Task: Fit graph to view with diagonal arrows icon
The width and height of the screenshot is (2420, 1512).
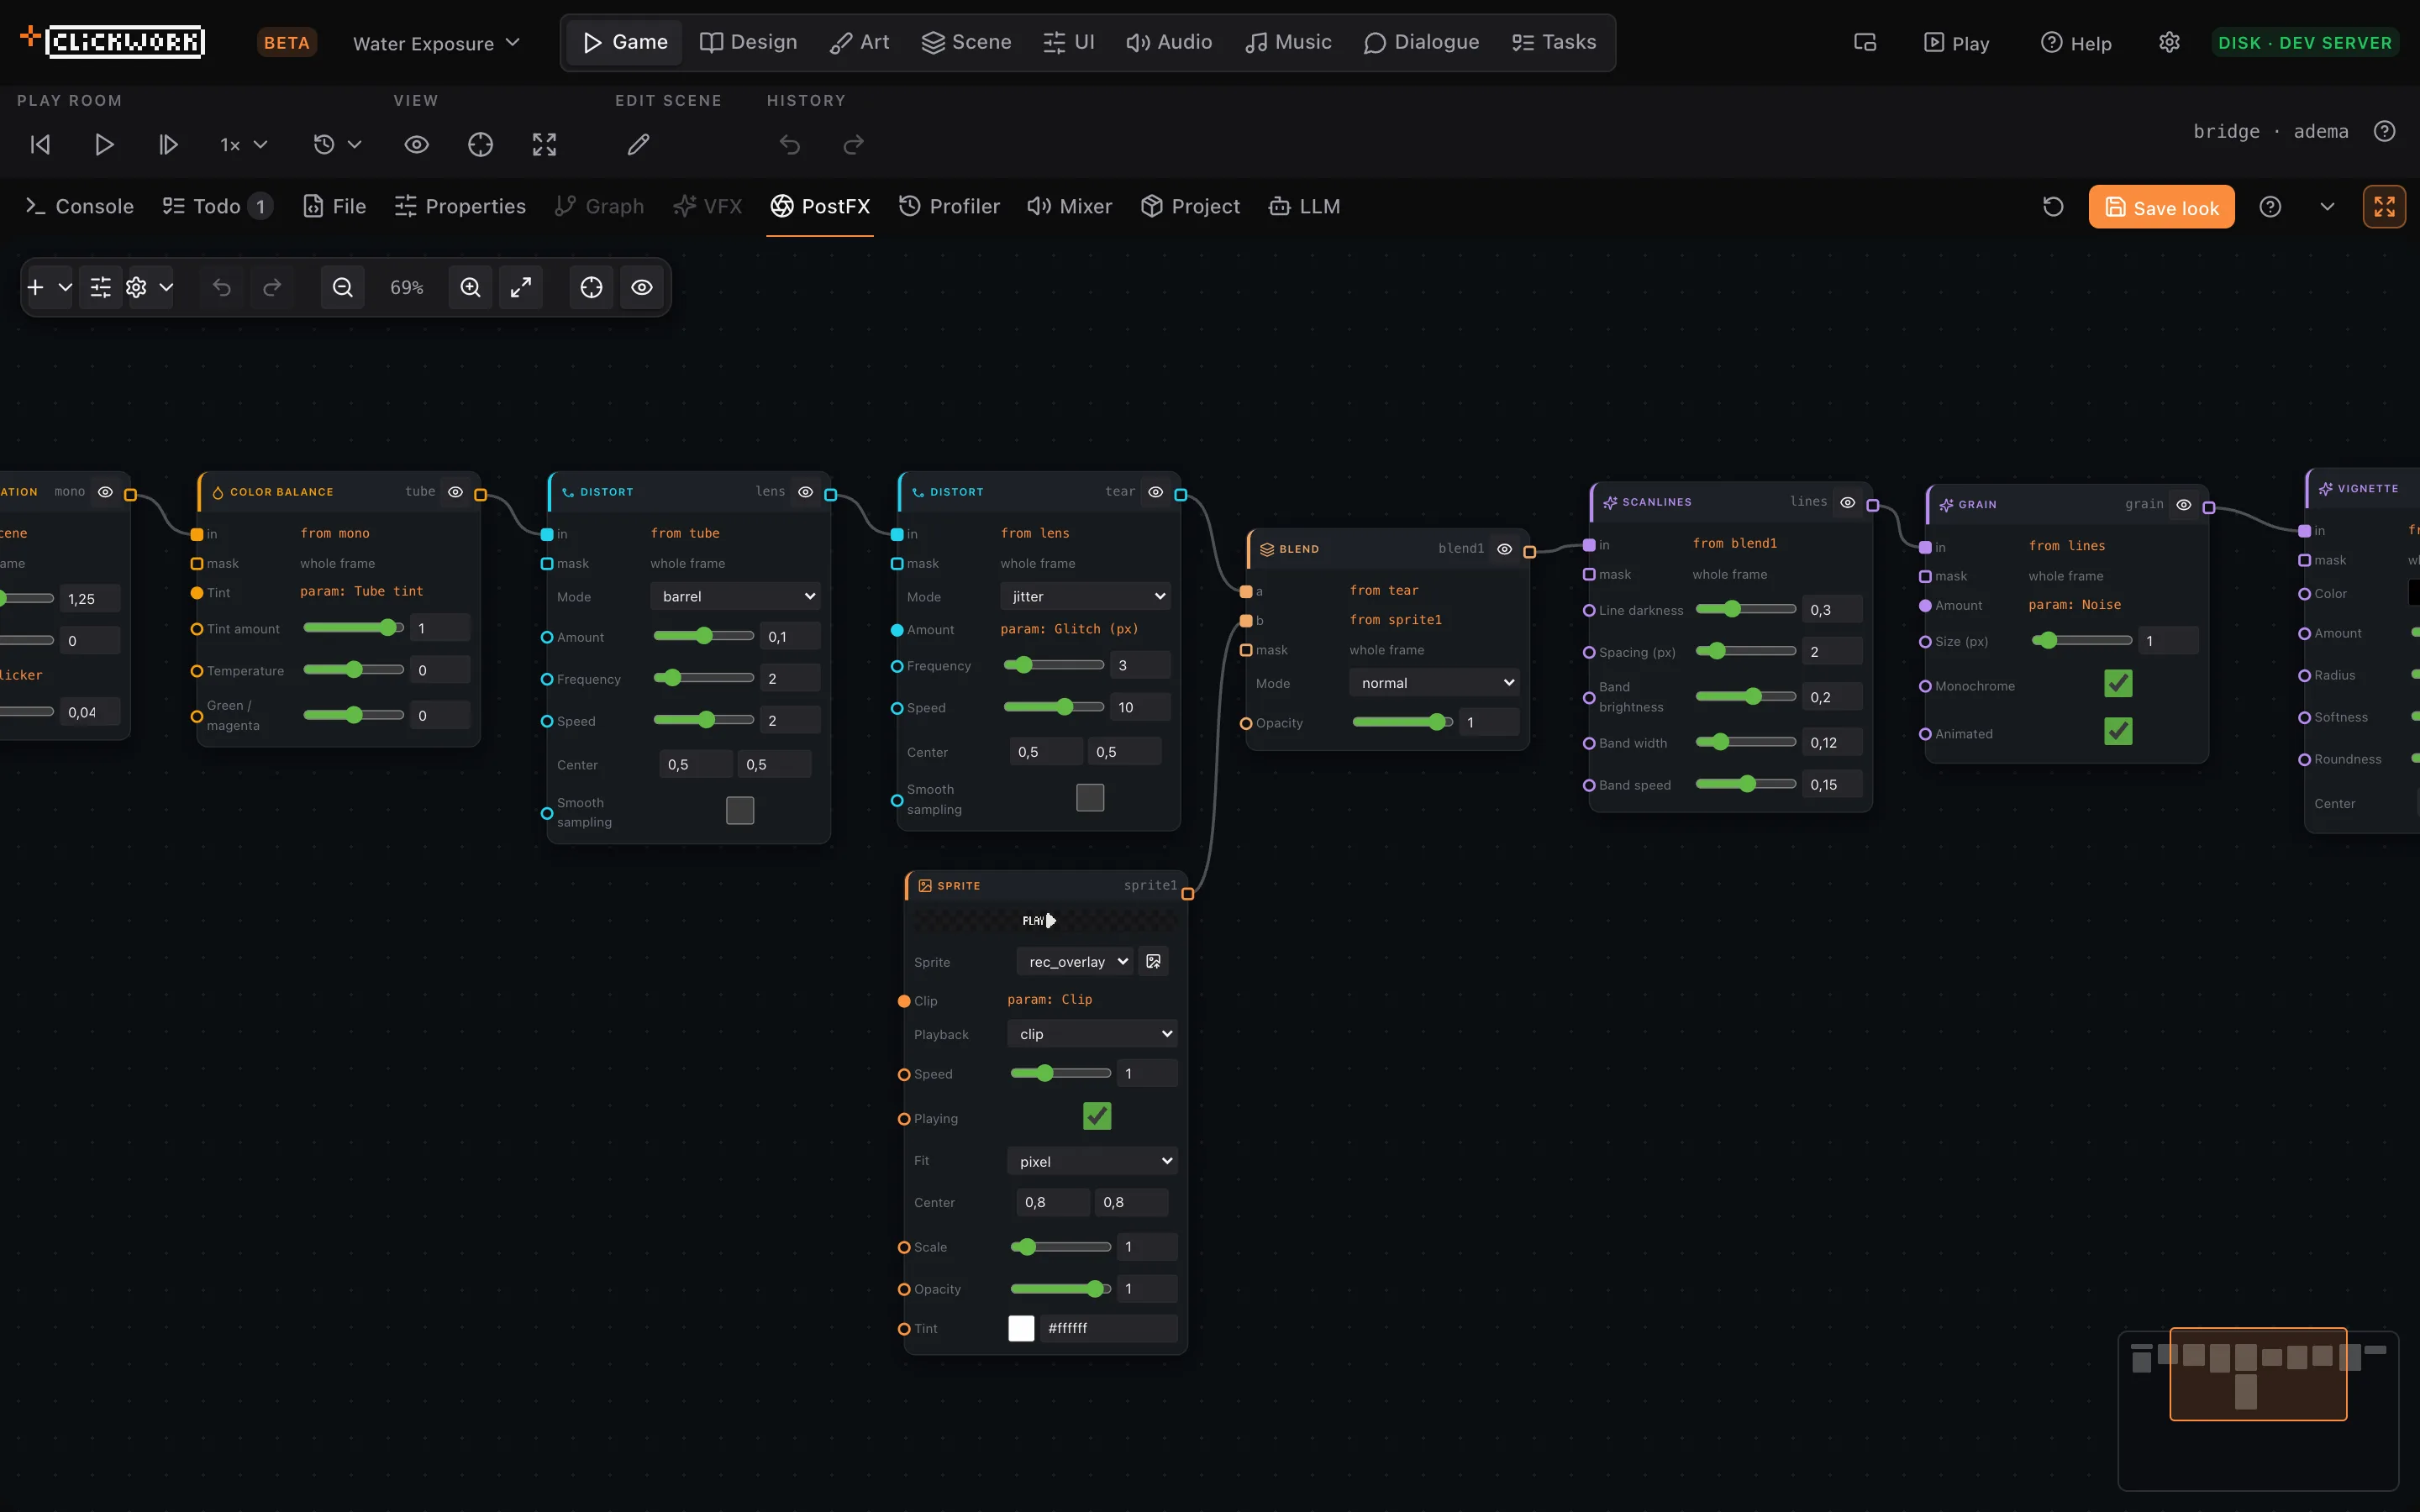Action: point(521,288)
